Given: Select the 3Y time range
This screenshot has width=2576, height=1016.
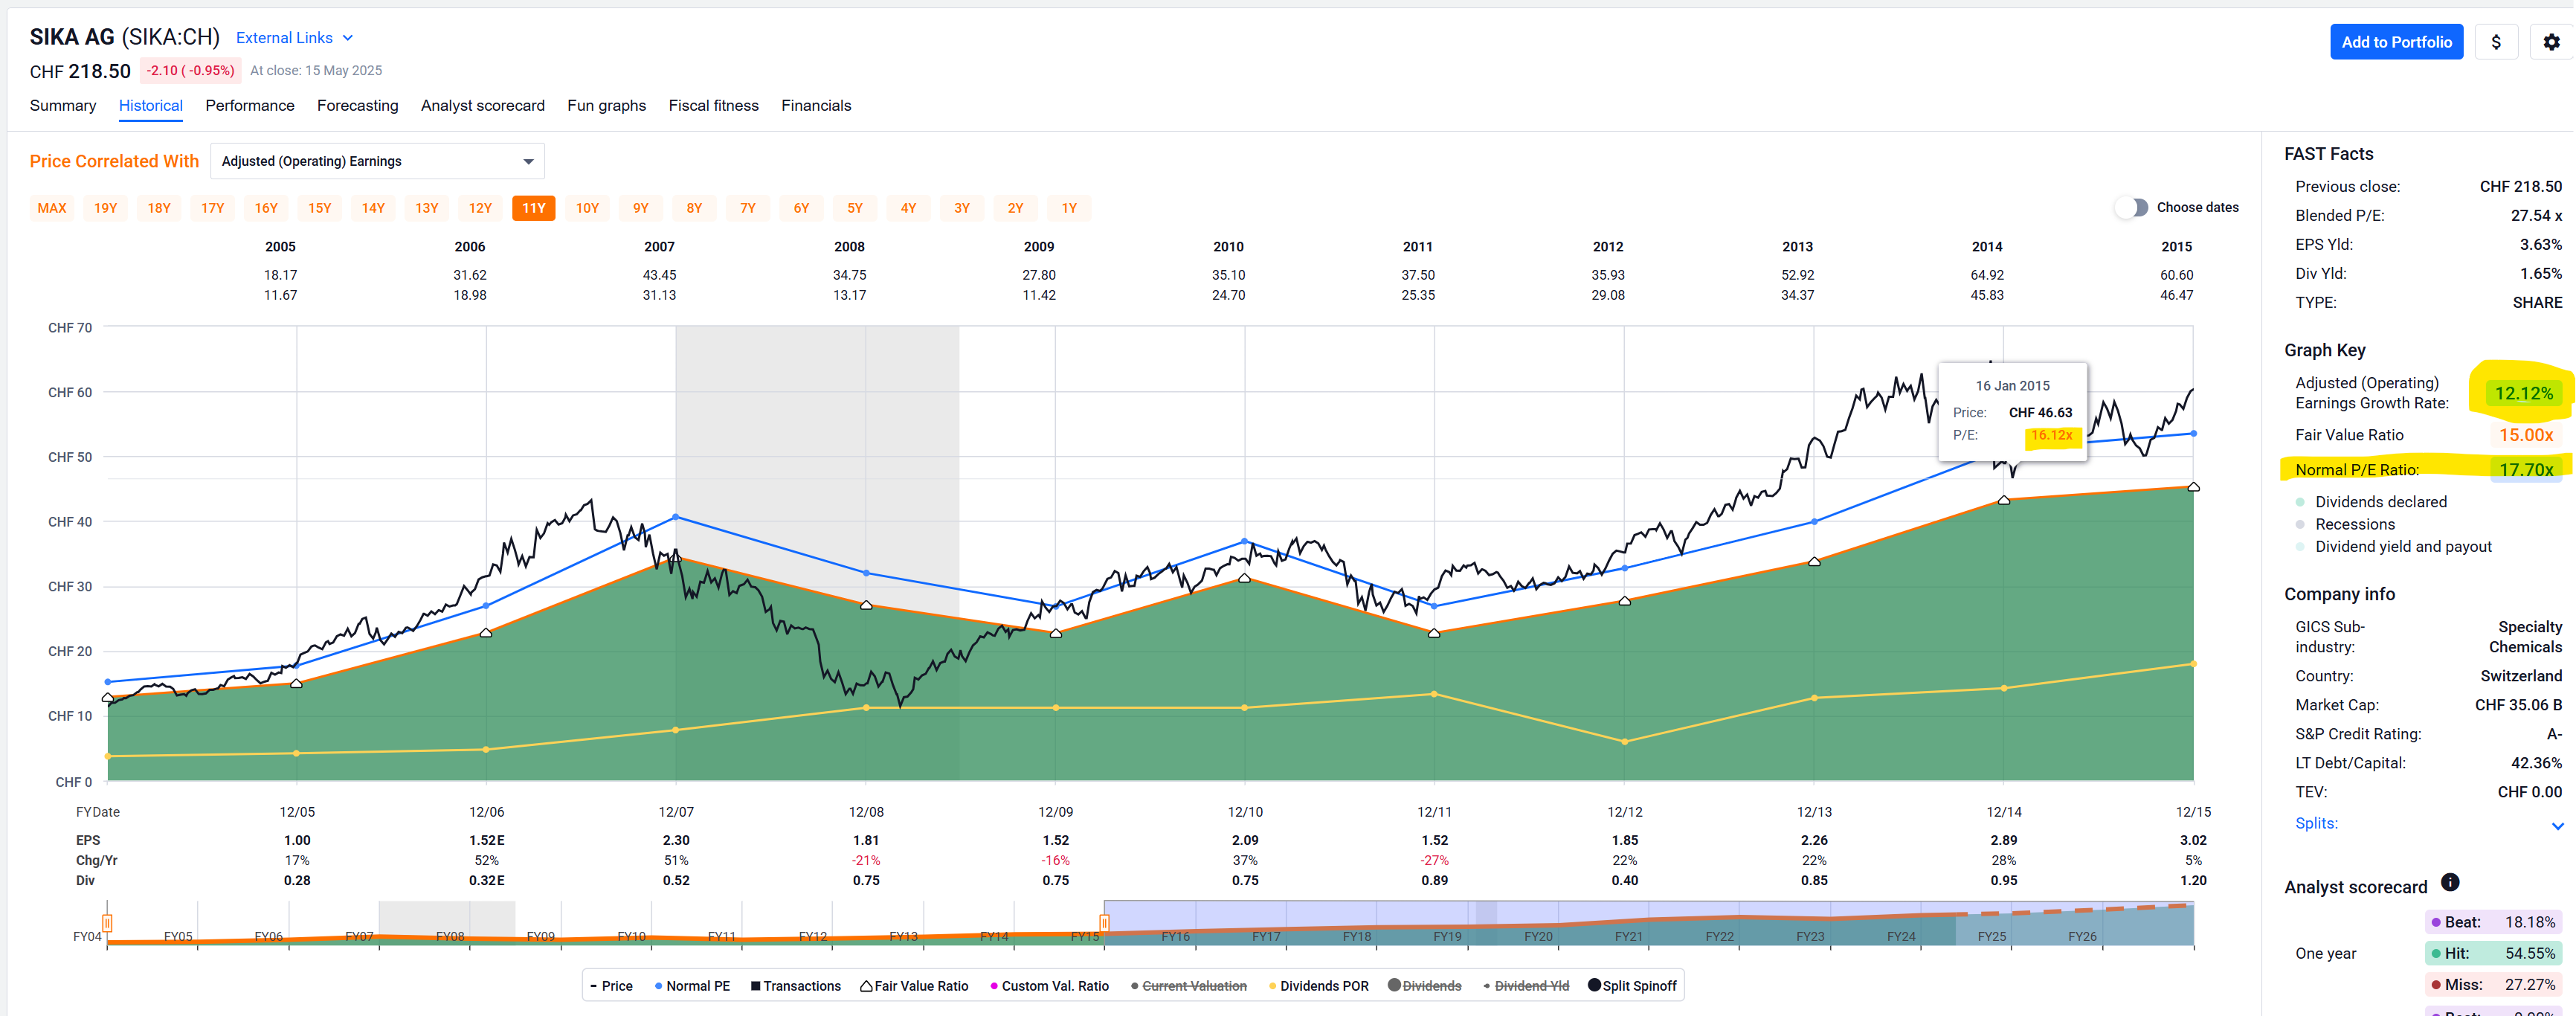Looking at the screenshot, I should 962,208.
